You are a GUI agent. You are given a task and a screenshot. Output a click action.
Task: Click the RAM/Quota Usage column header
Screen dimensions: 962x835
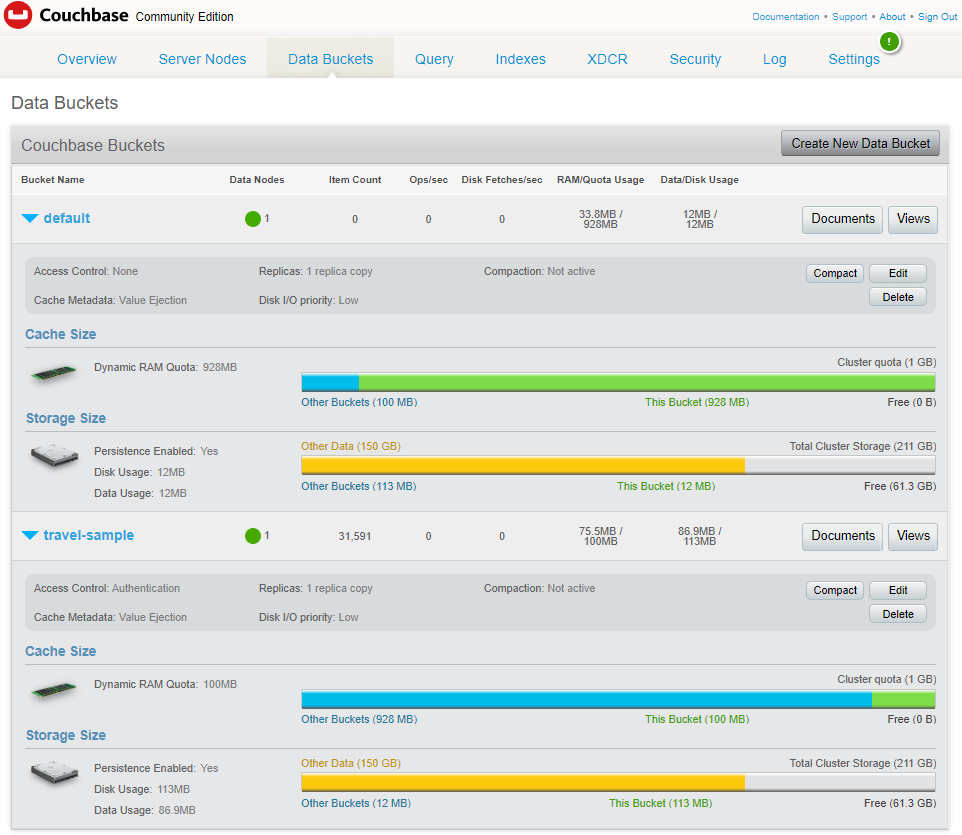601,180
